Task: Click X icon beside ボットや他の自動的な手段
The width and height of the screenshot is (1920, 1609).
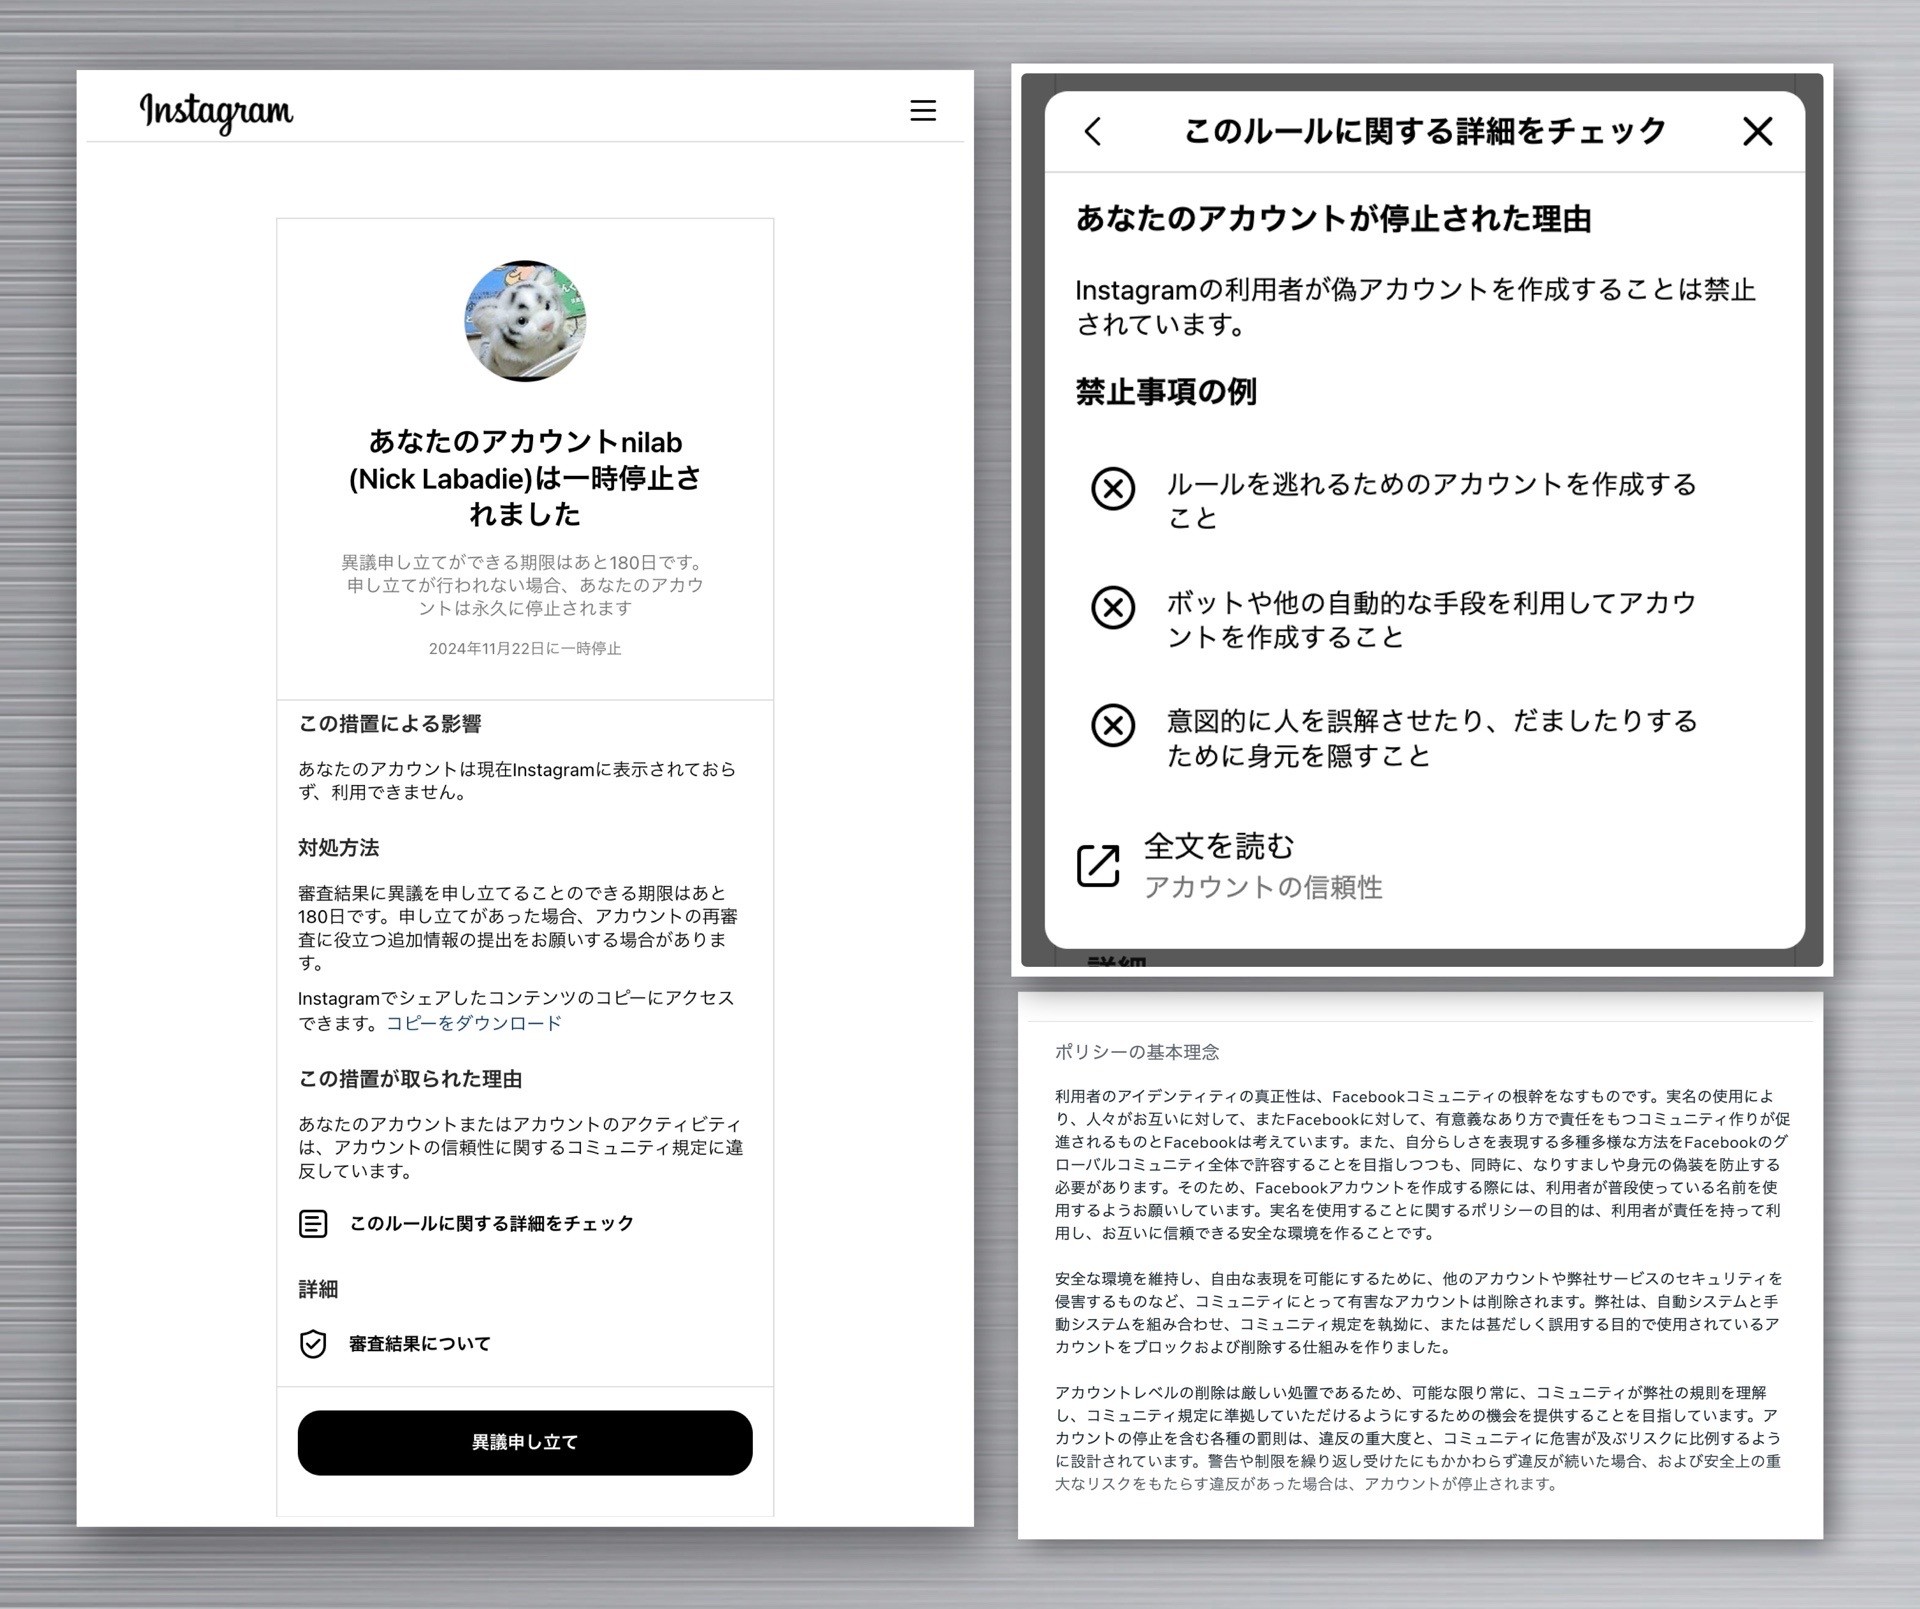Action: 1112,607
